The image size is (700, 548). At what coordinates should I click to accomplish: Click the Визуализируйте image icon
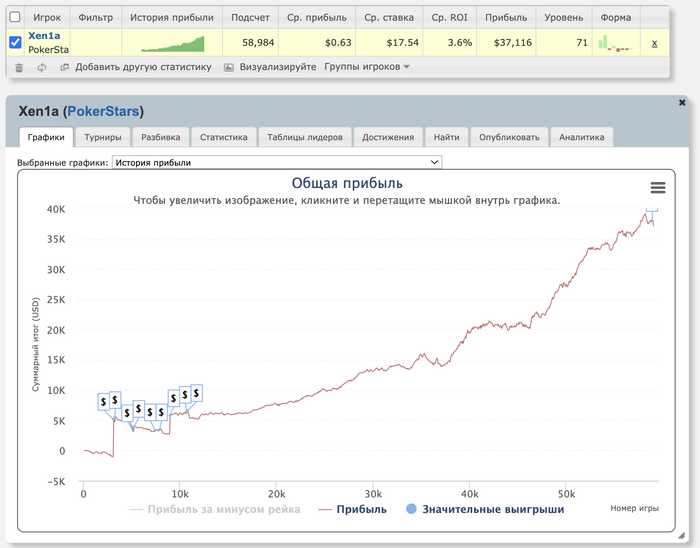229,67
